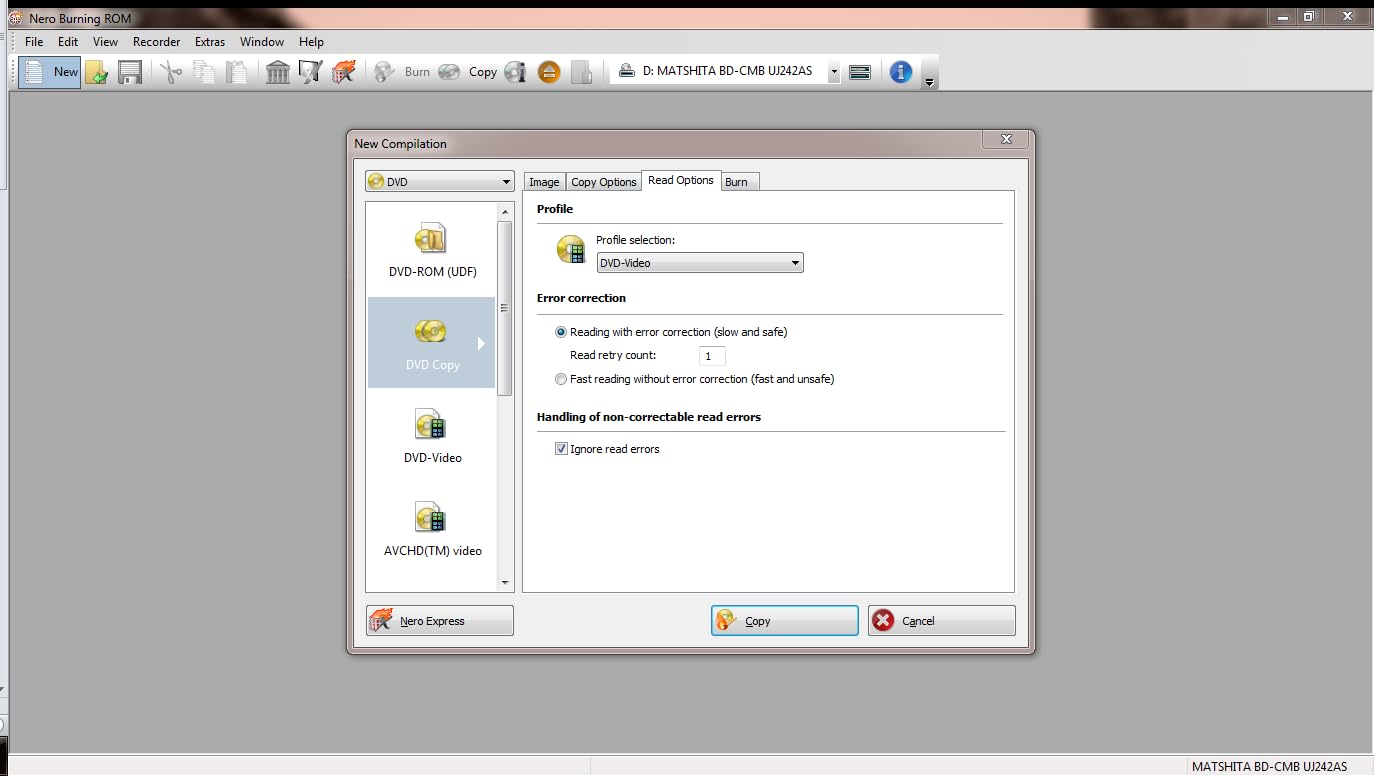The height and width of the screenshot is (776, 1374).
Task: Open the disc info icon
Action: pyautogui.click(x=515, y=72)
